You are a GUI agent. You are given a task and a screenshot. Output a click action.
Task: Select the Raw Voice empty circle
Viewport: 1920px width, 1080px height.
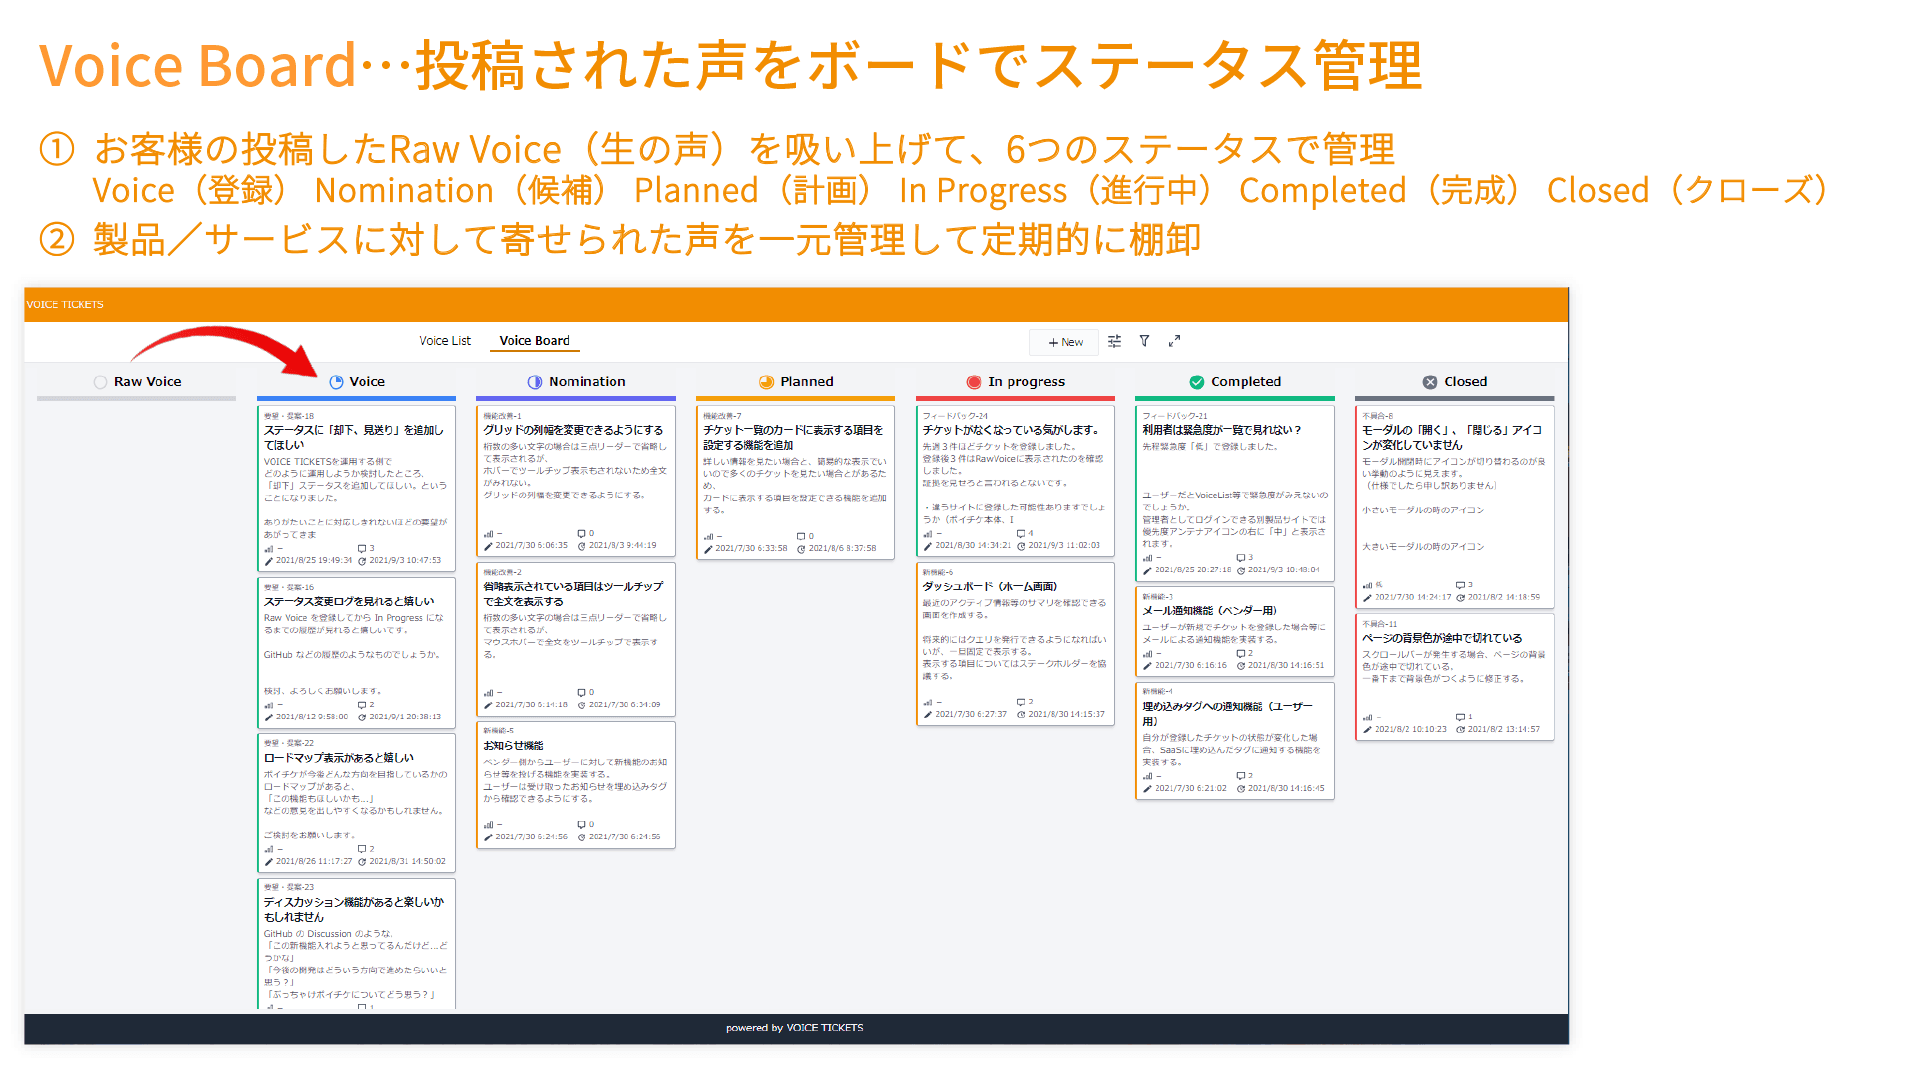click(100, 382)
